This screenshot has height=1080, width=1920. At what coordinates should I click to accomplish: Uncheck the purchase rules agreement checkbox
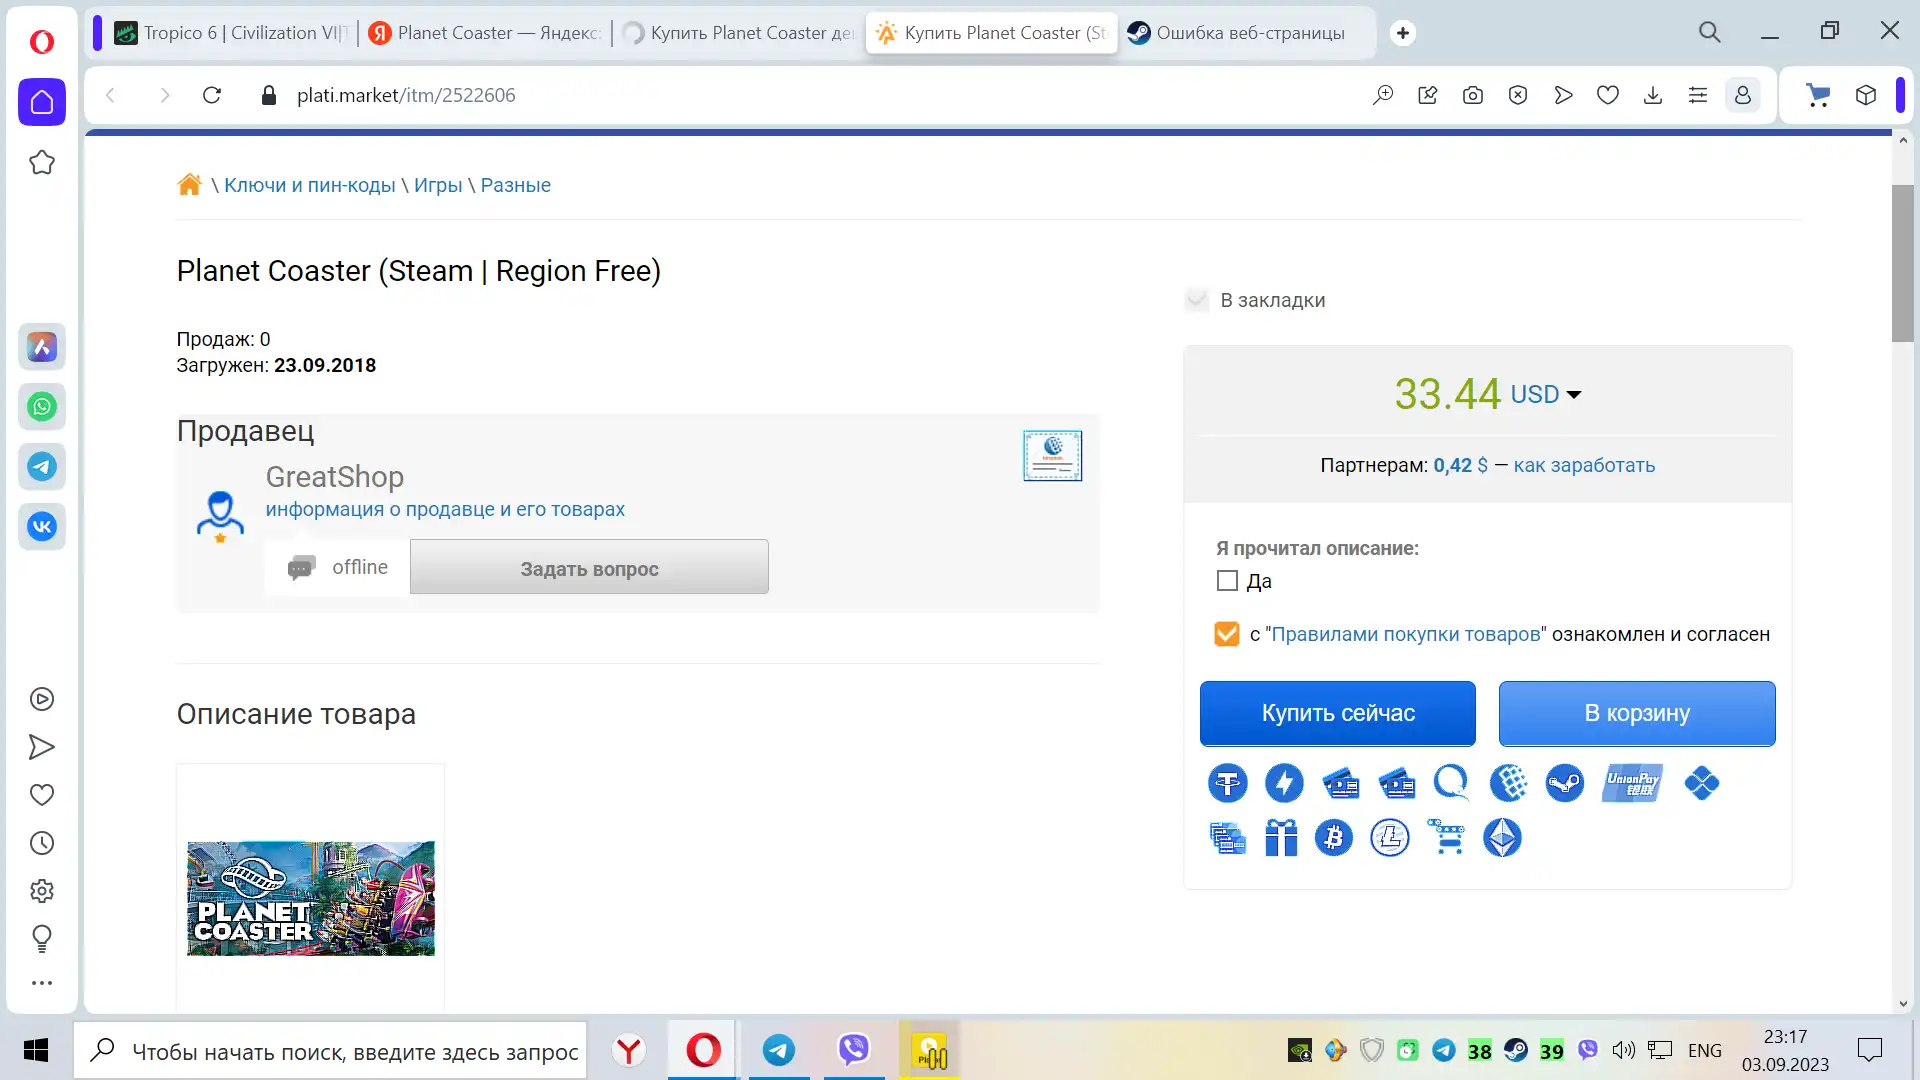pyautogui.click(x=1226, y=634)
